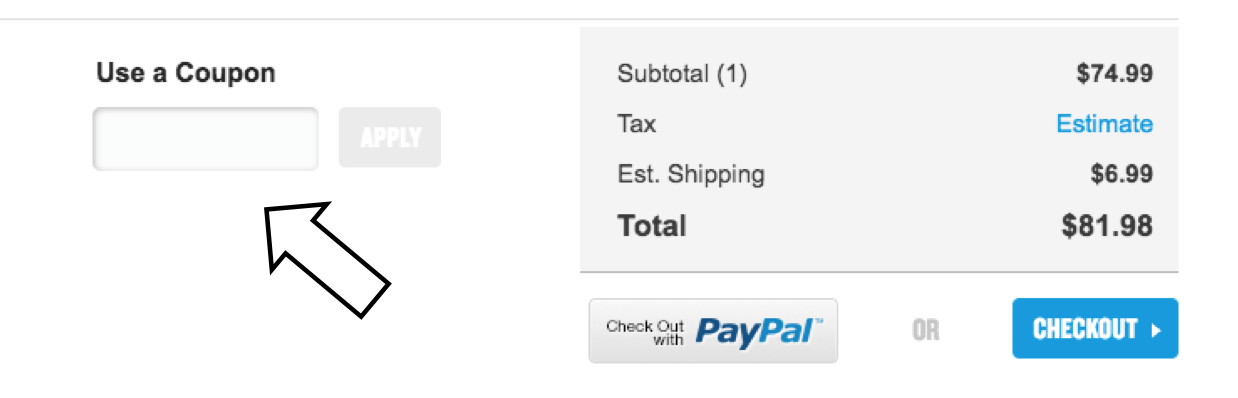This screenshot has width=1238, height=398.
Task: Click the 'Est. Shipping' label
Action: 691,175
